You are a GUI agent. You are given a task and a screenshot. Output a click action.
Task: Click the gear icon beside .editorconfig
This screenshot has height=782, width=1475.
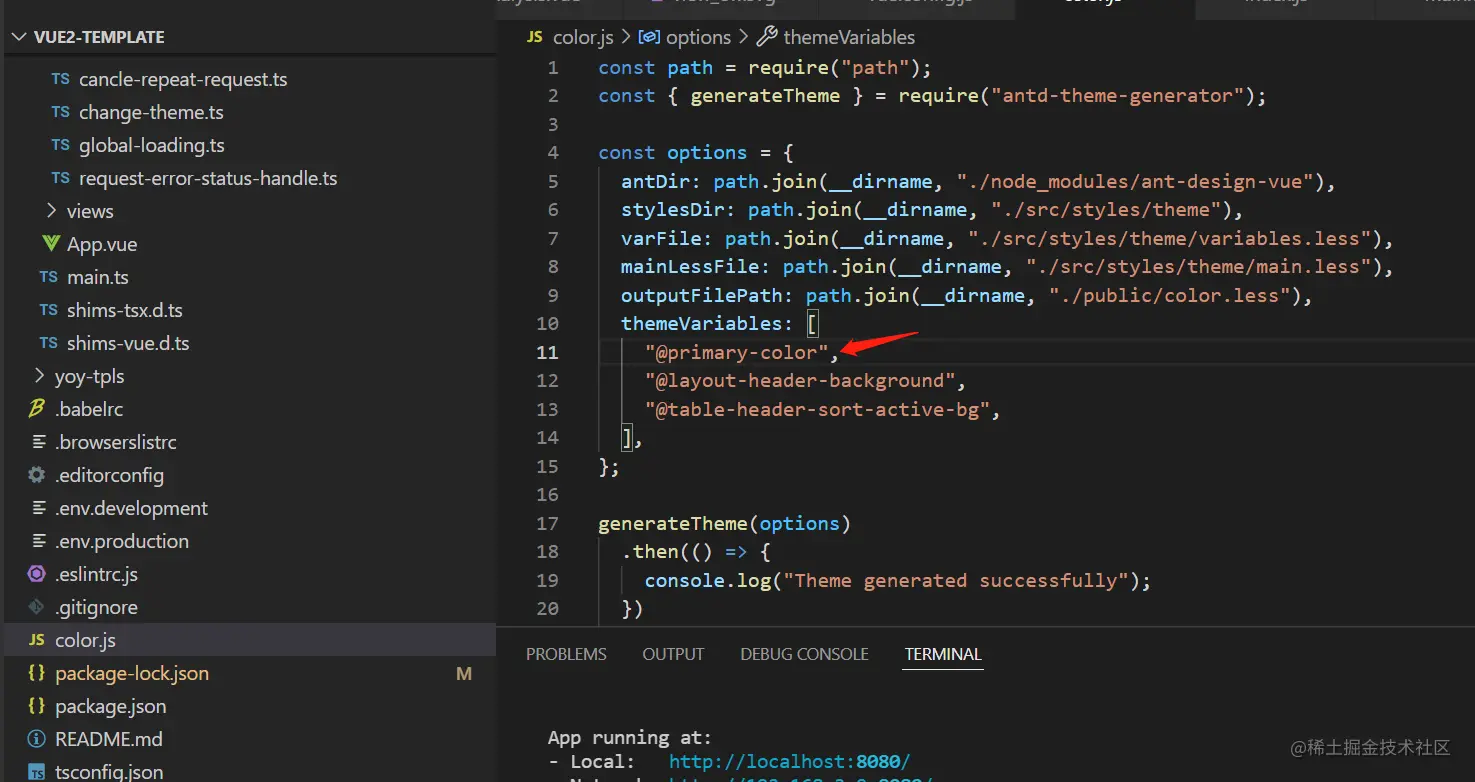click(x=37, y=475)
